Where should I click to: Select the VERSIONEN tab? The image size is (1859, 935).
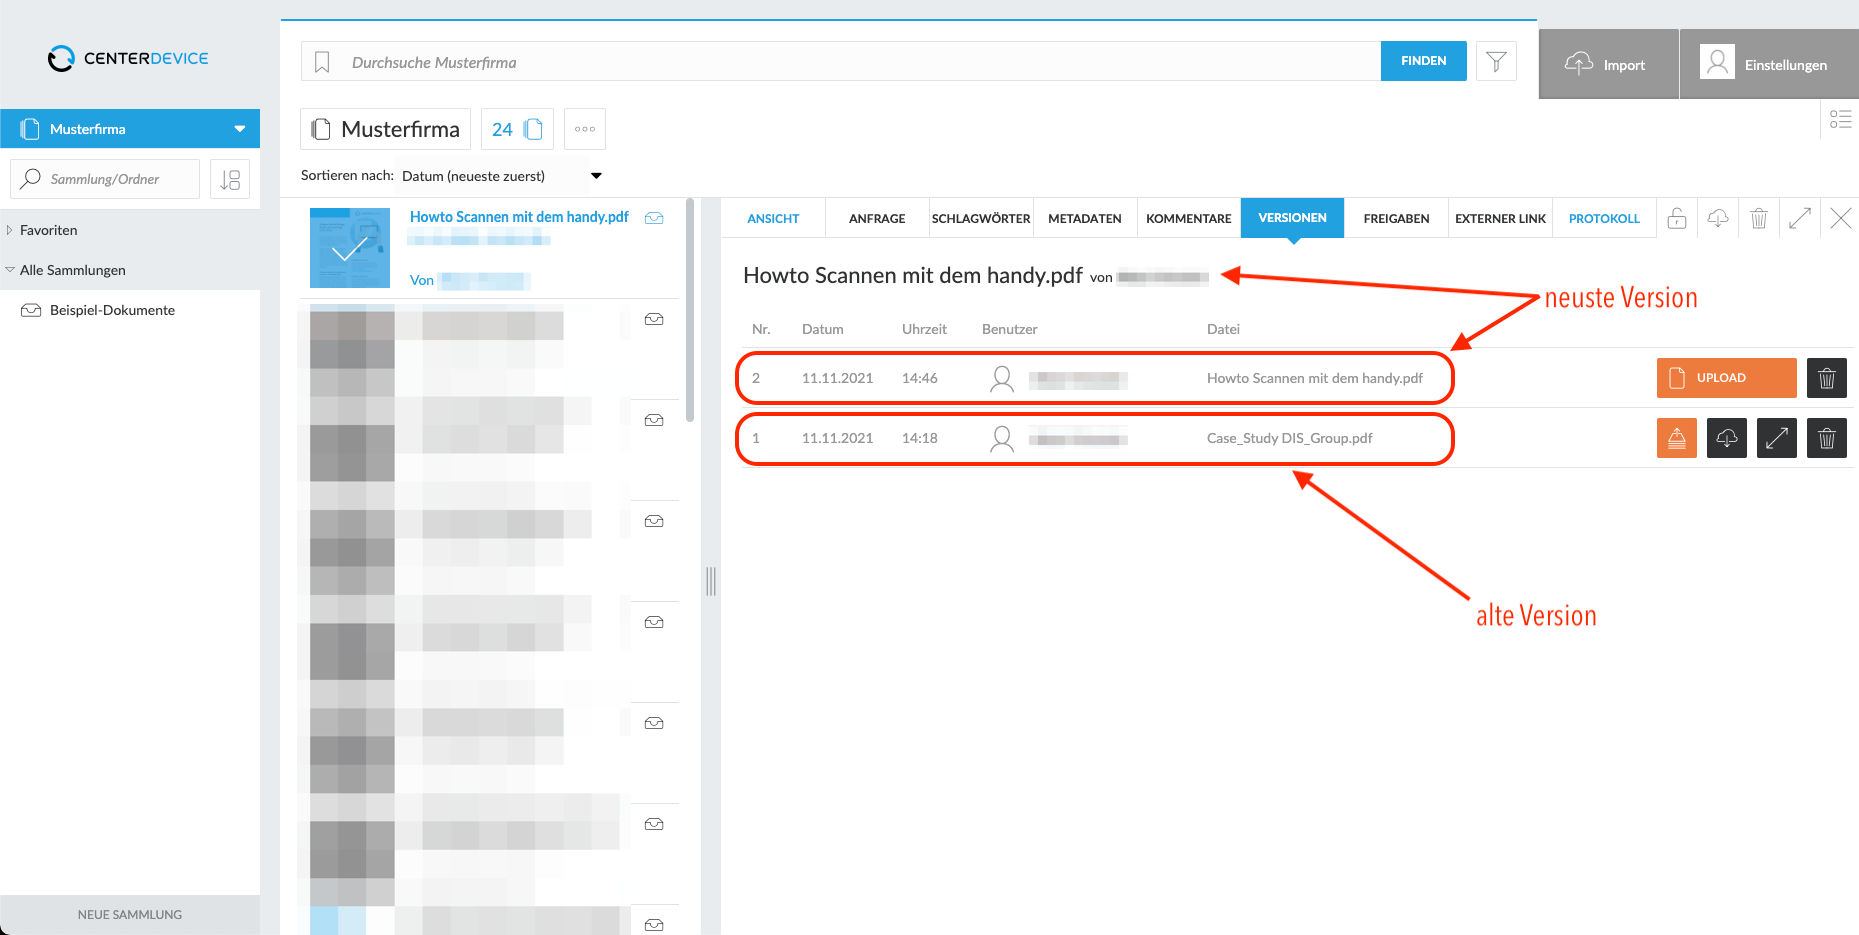tap(1292, 218)
